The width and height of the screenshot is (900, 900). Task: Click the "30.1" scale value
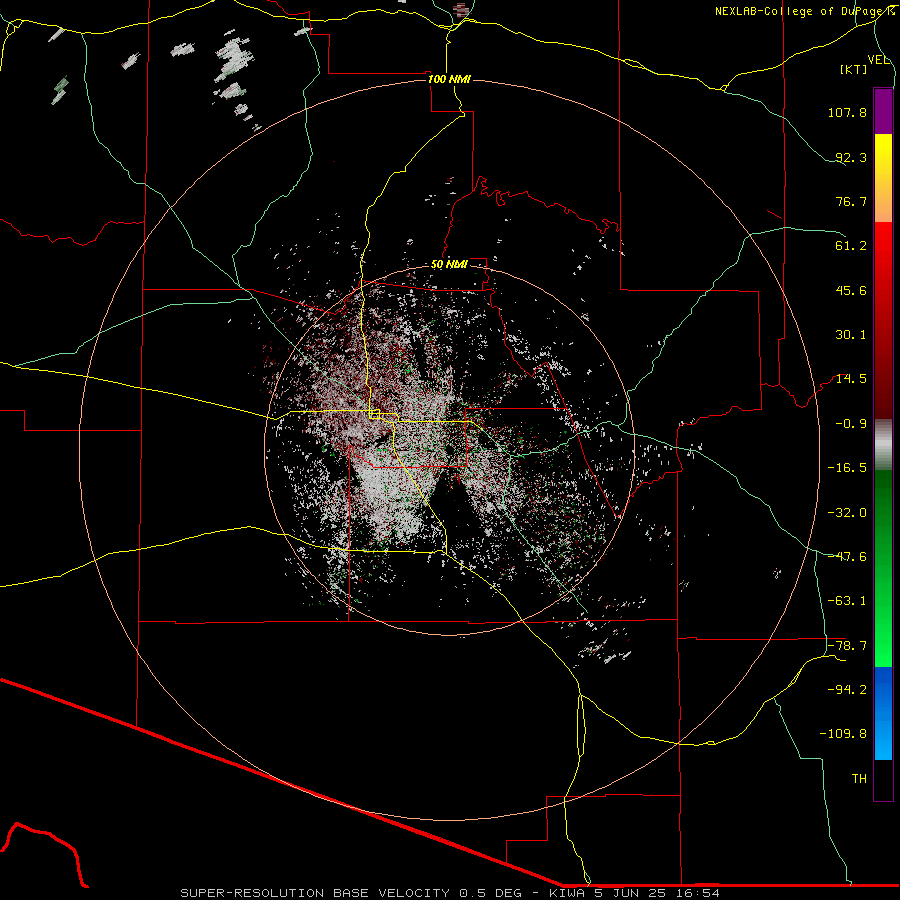[851, 335]
